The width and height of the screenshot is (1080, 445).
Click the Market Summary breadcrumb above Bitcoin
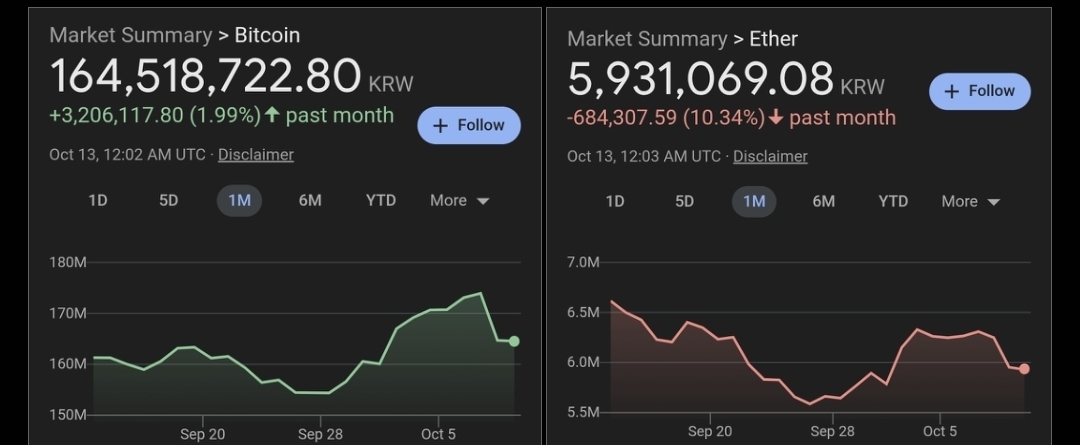[130, 35]
